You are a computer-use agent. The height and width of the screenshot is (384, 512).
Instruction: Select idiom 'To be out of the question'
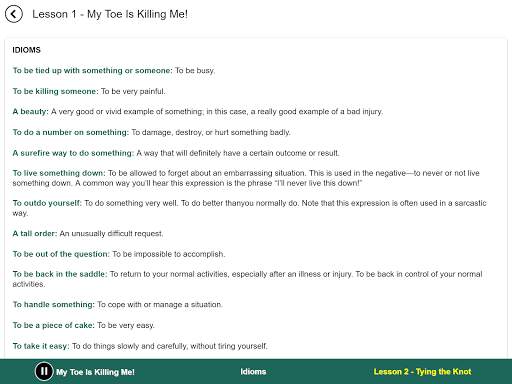coord(61,254)
